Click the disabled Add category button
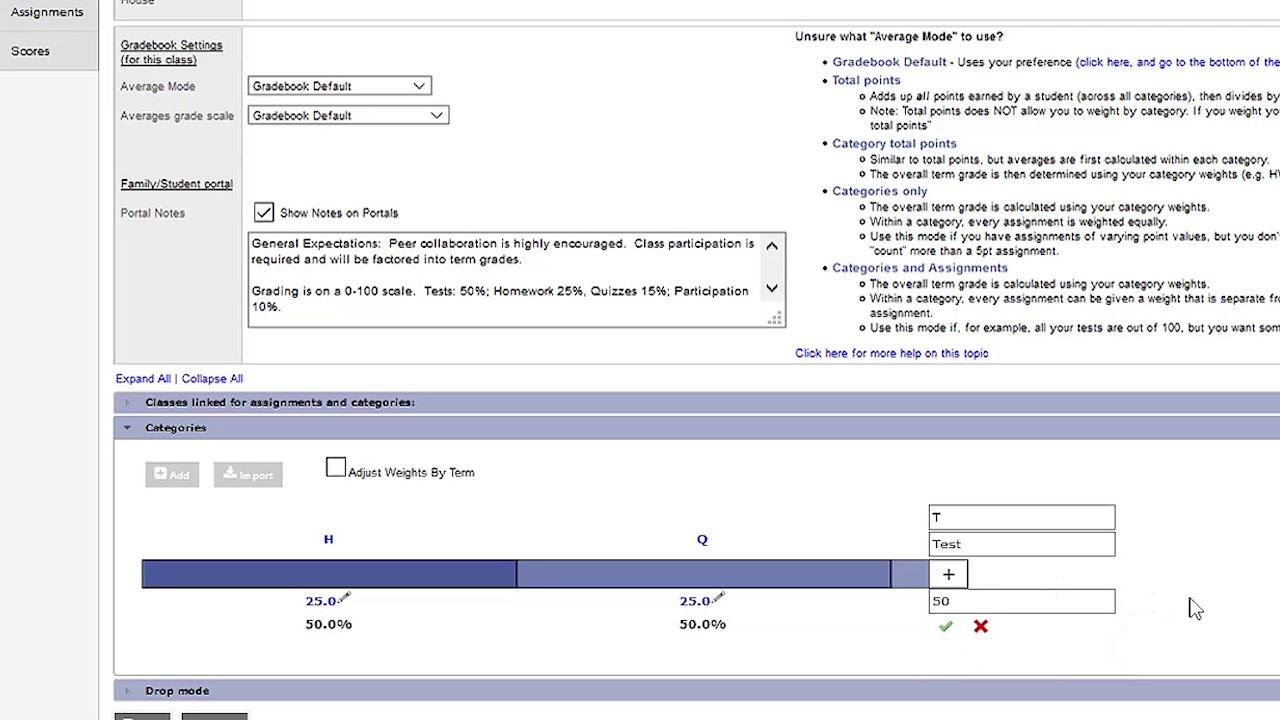1280x720 pixels. (172, 474)
